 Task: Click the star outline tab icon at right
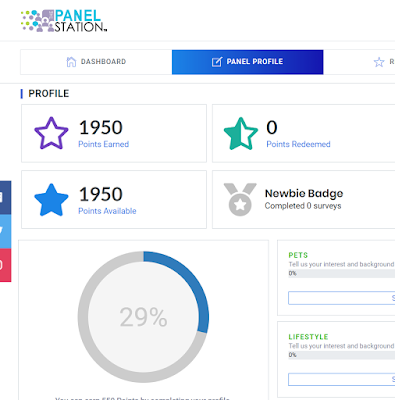[x=379, y=62]
